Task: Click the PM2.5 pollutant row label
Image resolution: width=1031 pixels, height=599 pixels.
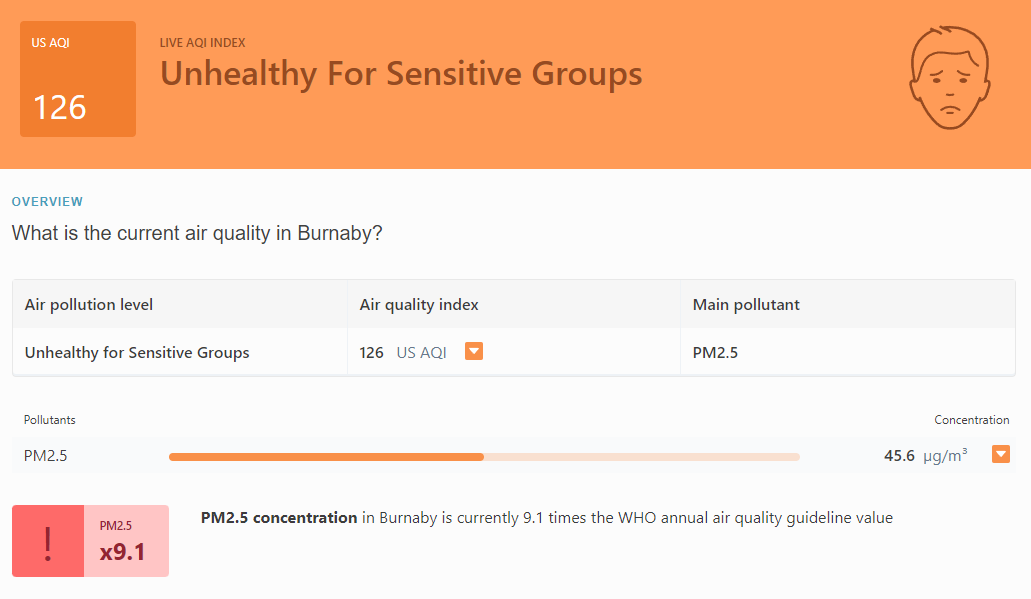Action: 45,456
